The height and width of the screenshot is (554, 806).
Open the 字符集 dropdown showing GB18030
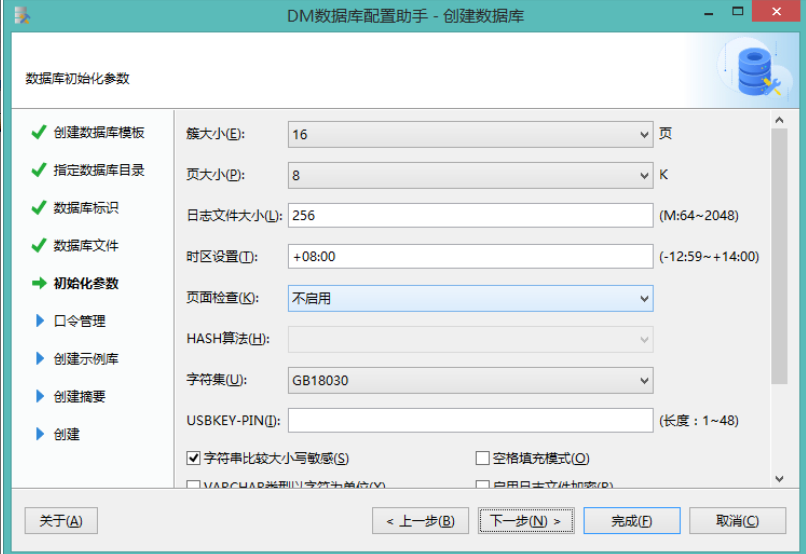tap(470, 380)
